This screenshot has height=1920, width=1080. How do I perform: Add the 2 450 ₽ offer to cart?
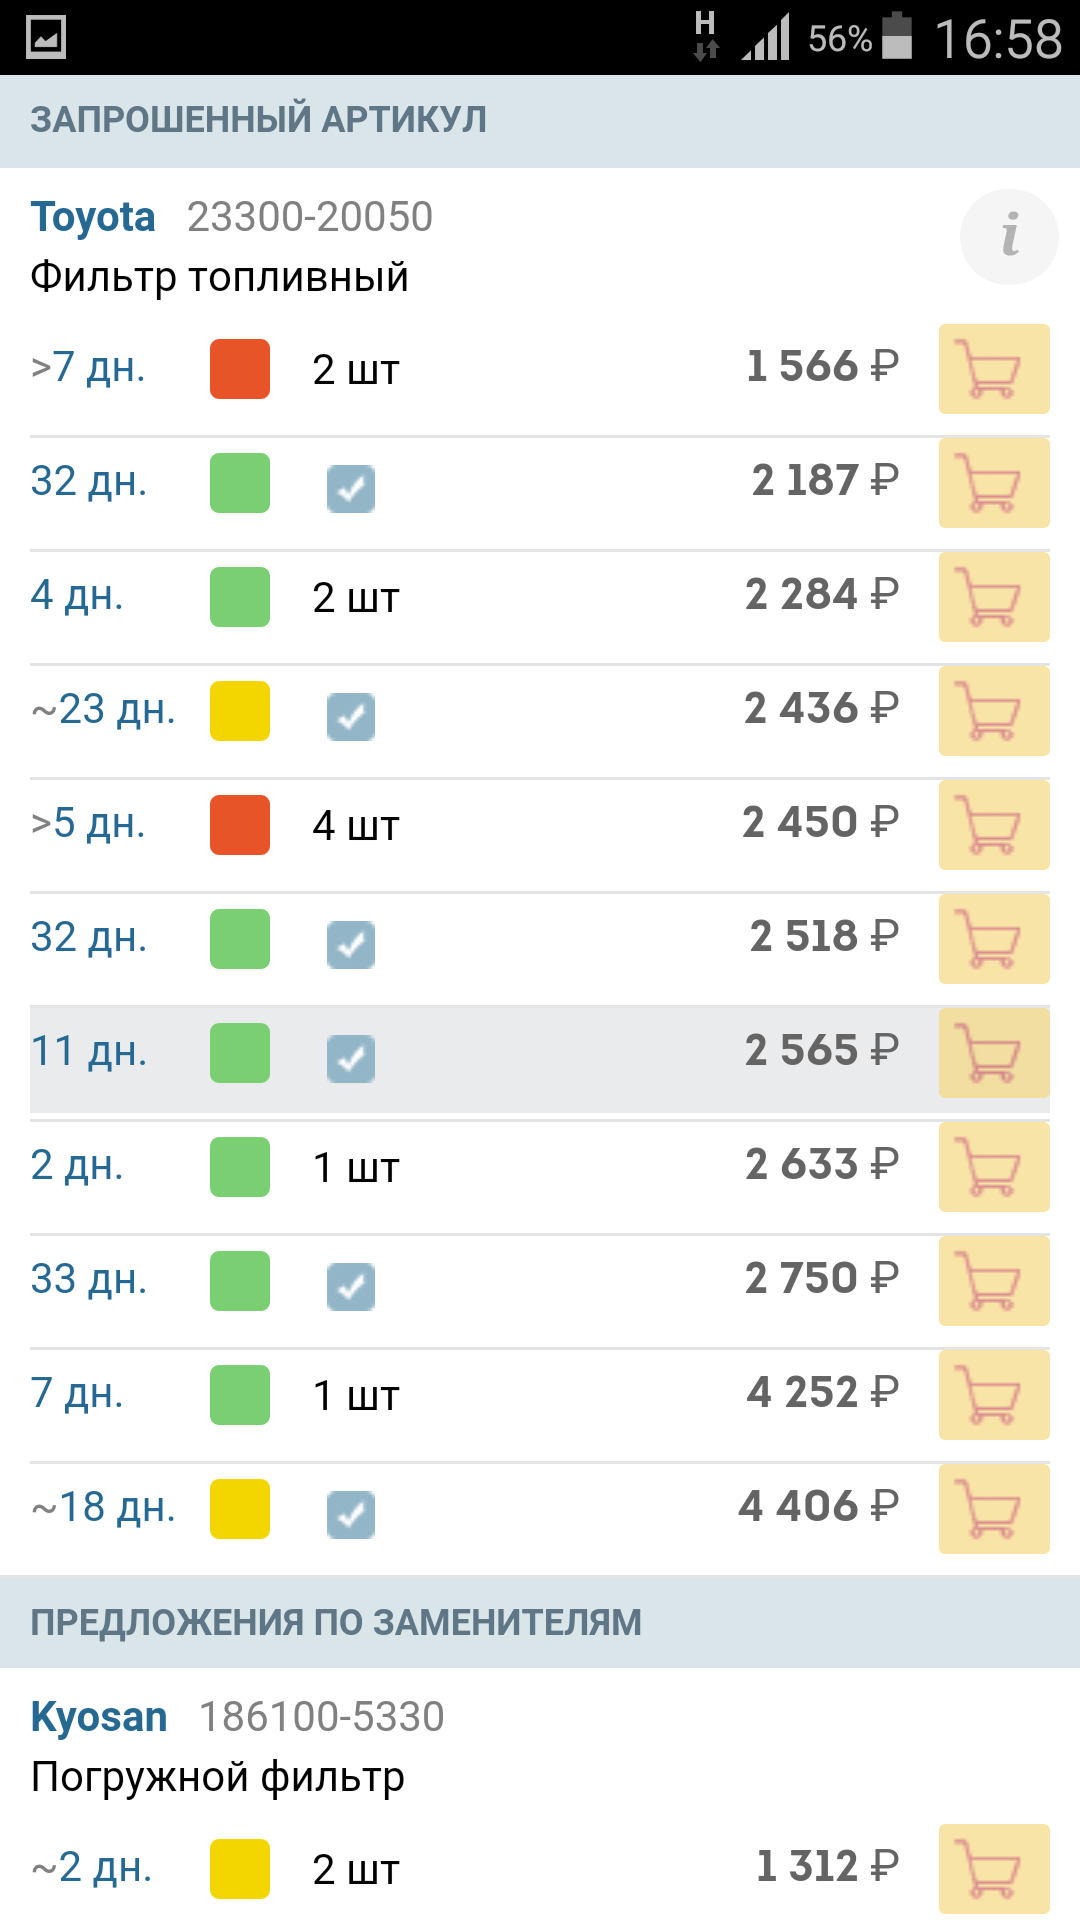point(994,825)
